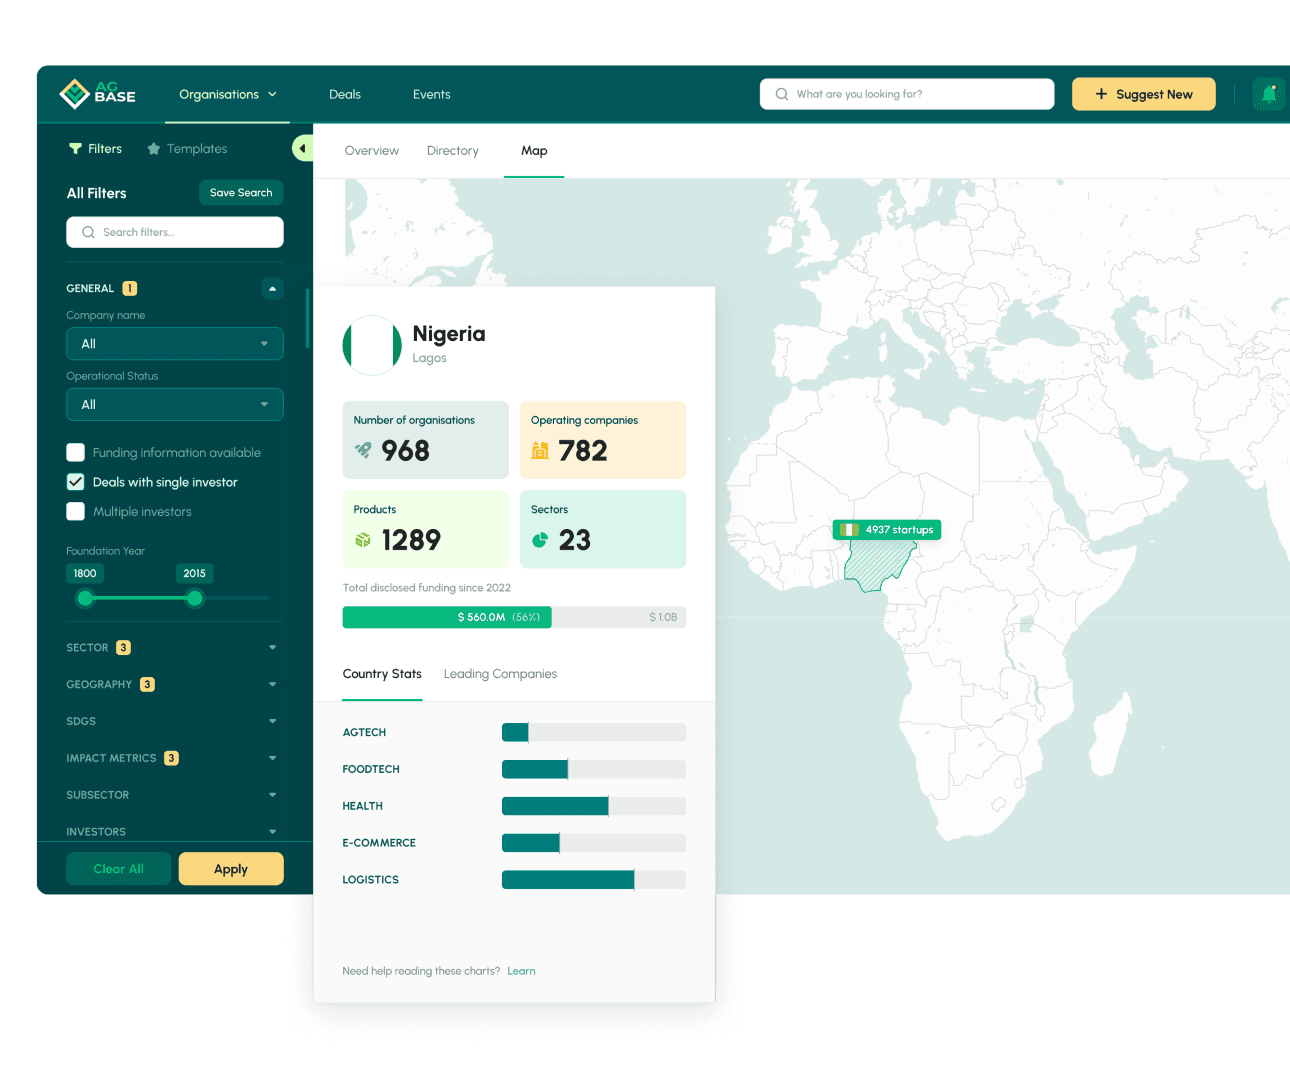Open the Operational Status dropdown
The width and height of the screenshot is (1290, 1088).
tap(175, 404)
